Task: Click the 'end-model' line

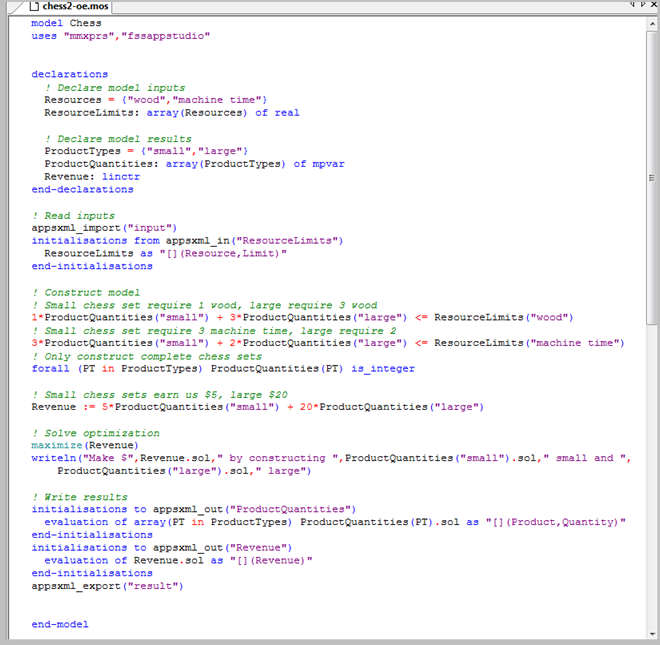Action: tap(60, 624)
